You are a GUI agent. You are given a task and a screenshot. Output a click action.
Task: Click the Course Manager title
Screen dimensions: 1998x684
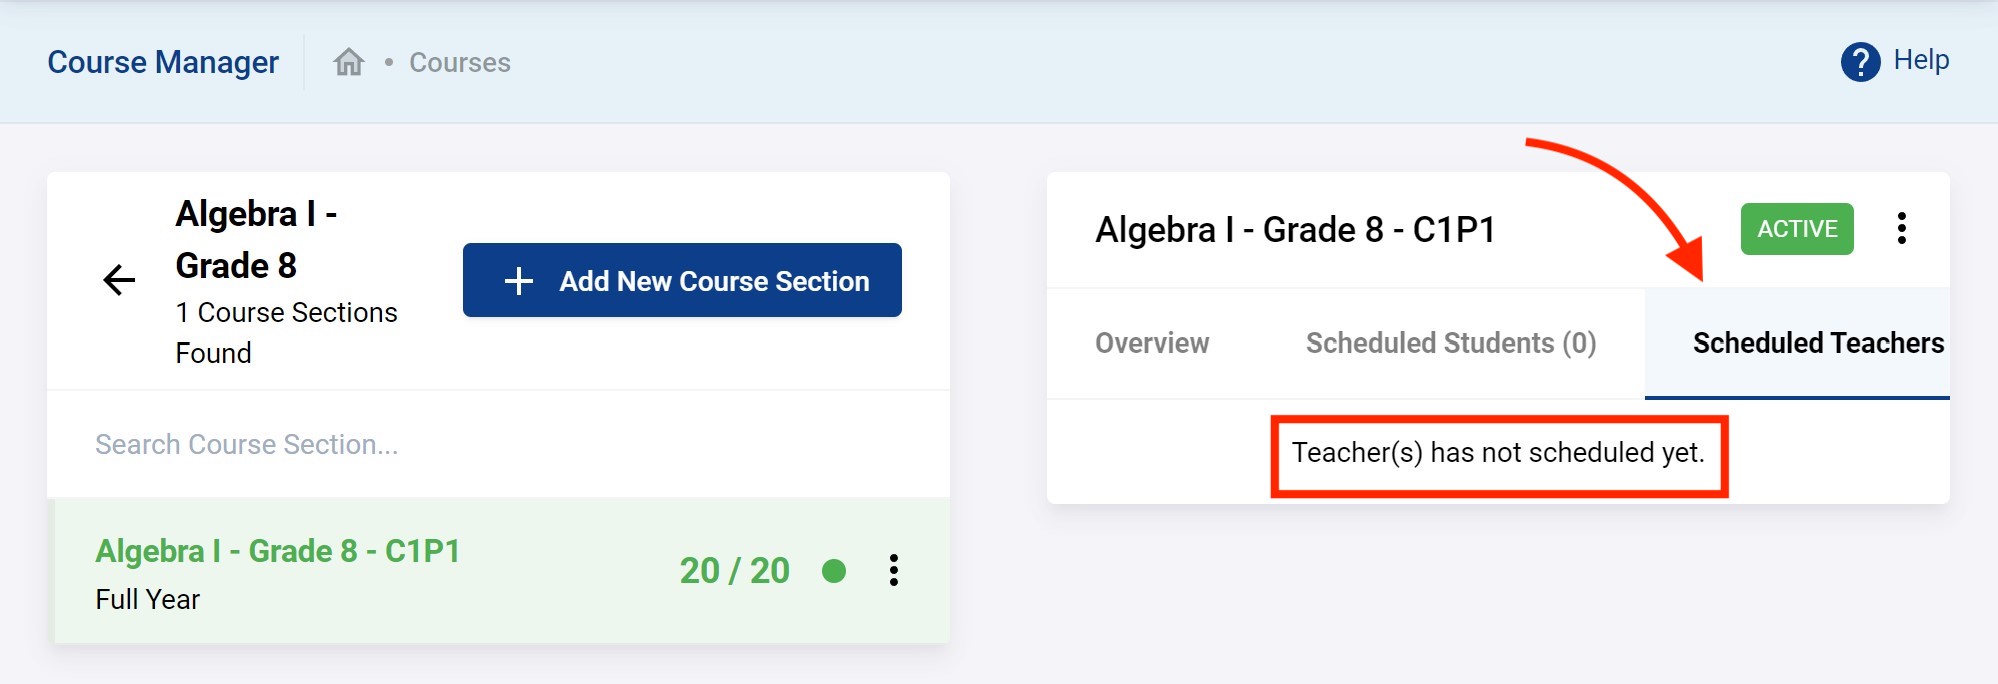163,62
